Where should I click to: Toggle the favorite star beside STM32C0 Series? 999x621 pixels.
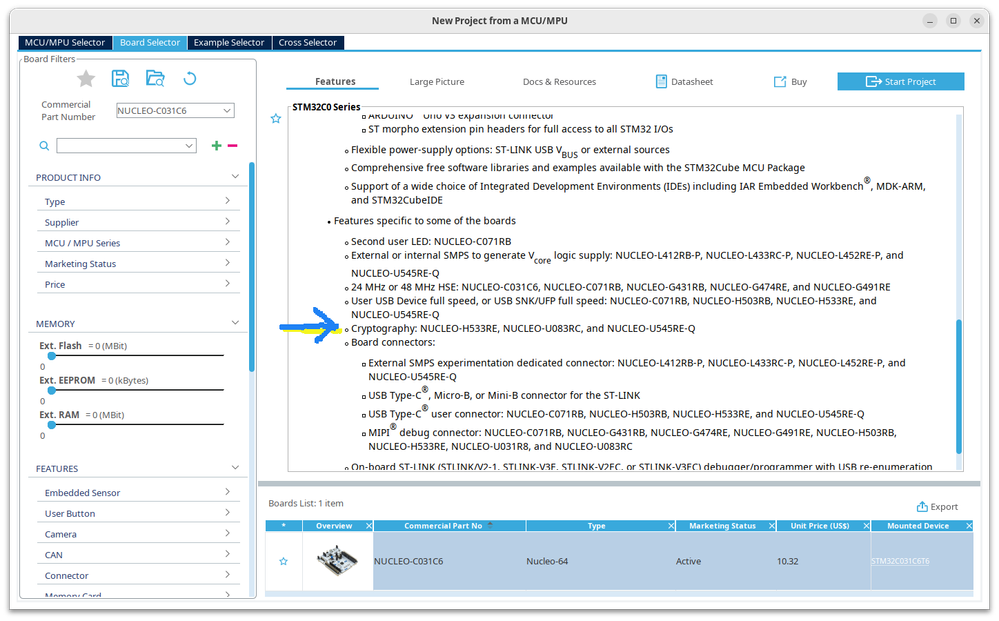[x=276, y=118]
